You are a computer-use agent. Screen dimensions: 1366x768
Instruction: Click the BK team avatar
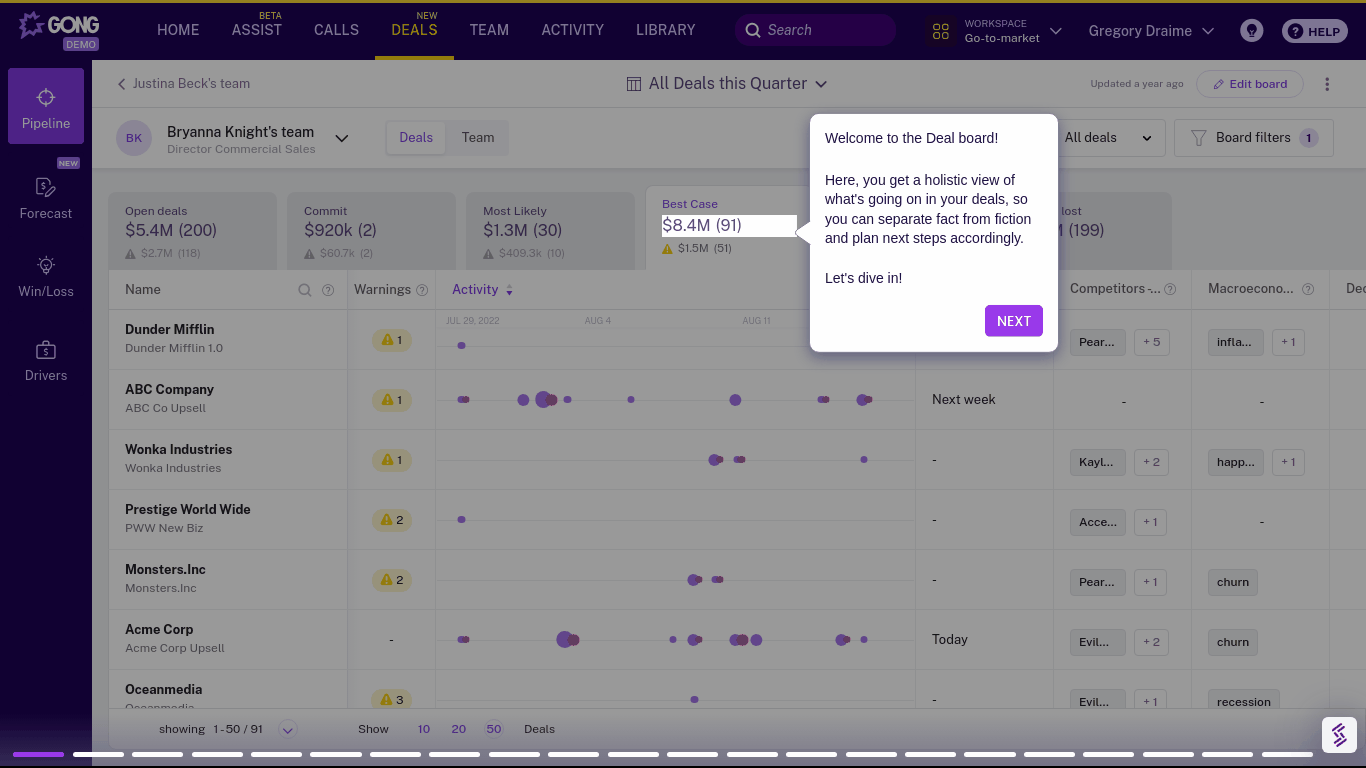[134, 138]
